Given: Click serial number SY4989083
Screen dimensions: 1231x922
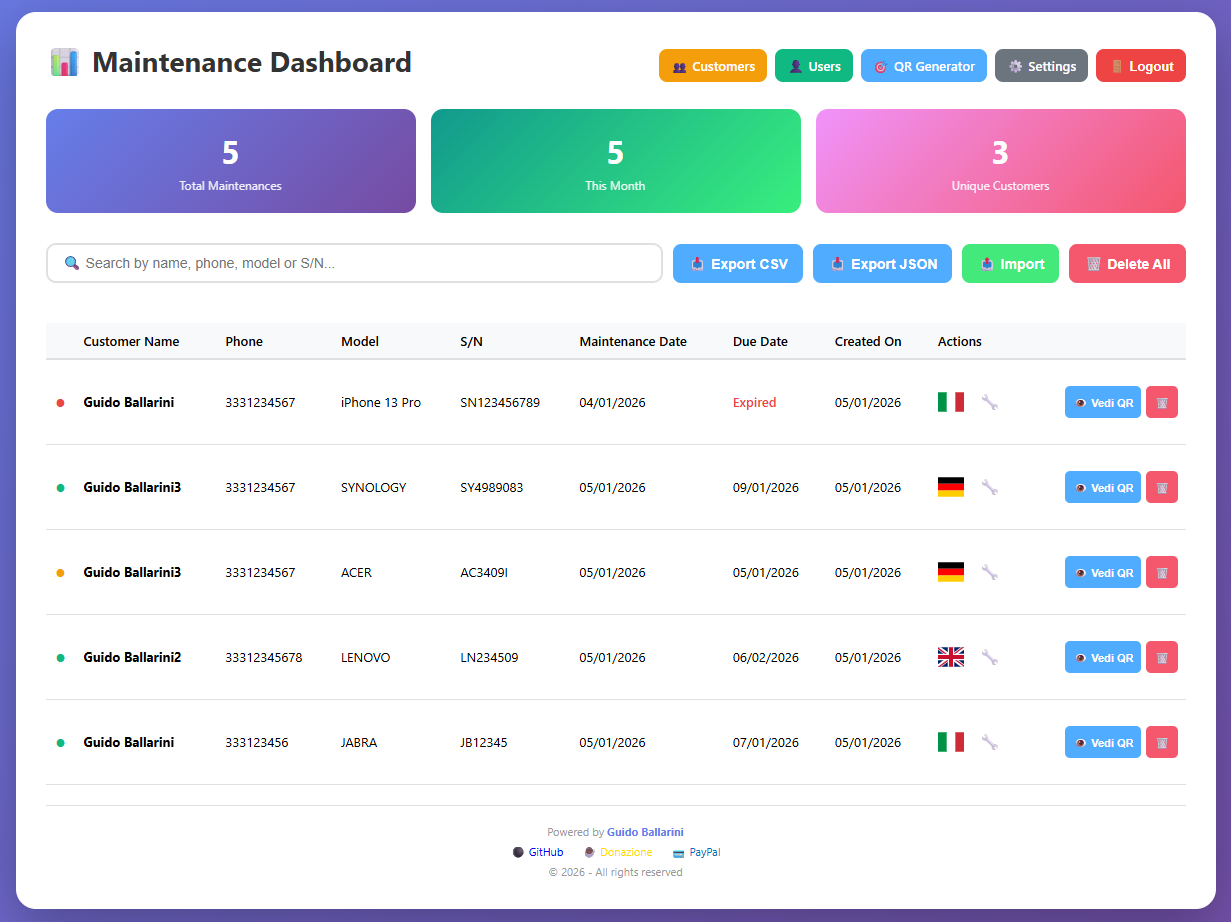Looking at the screenshot, I should [491, 487].
